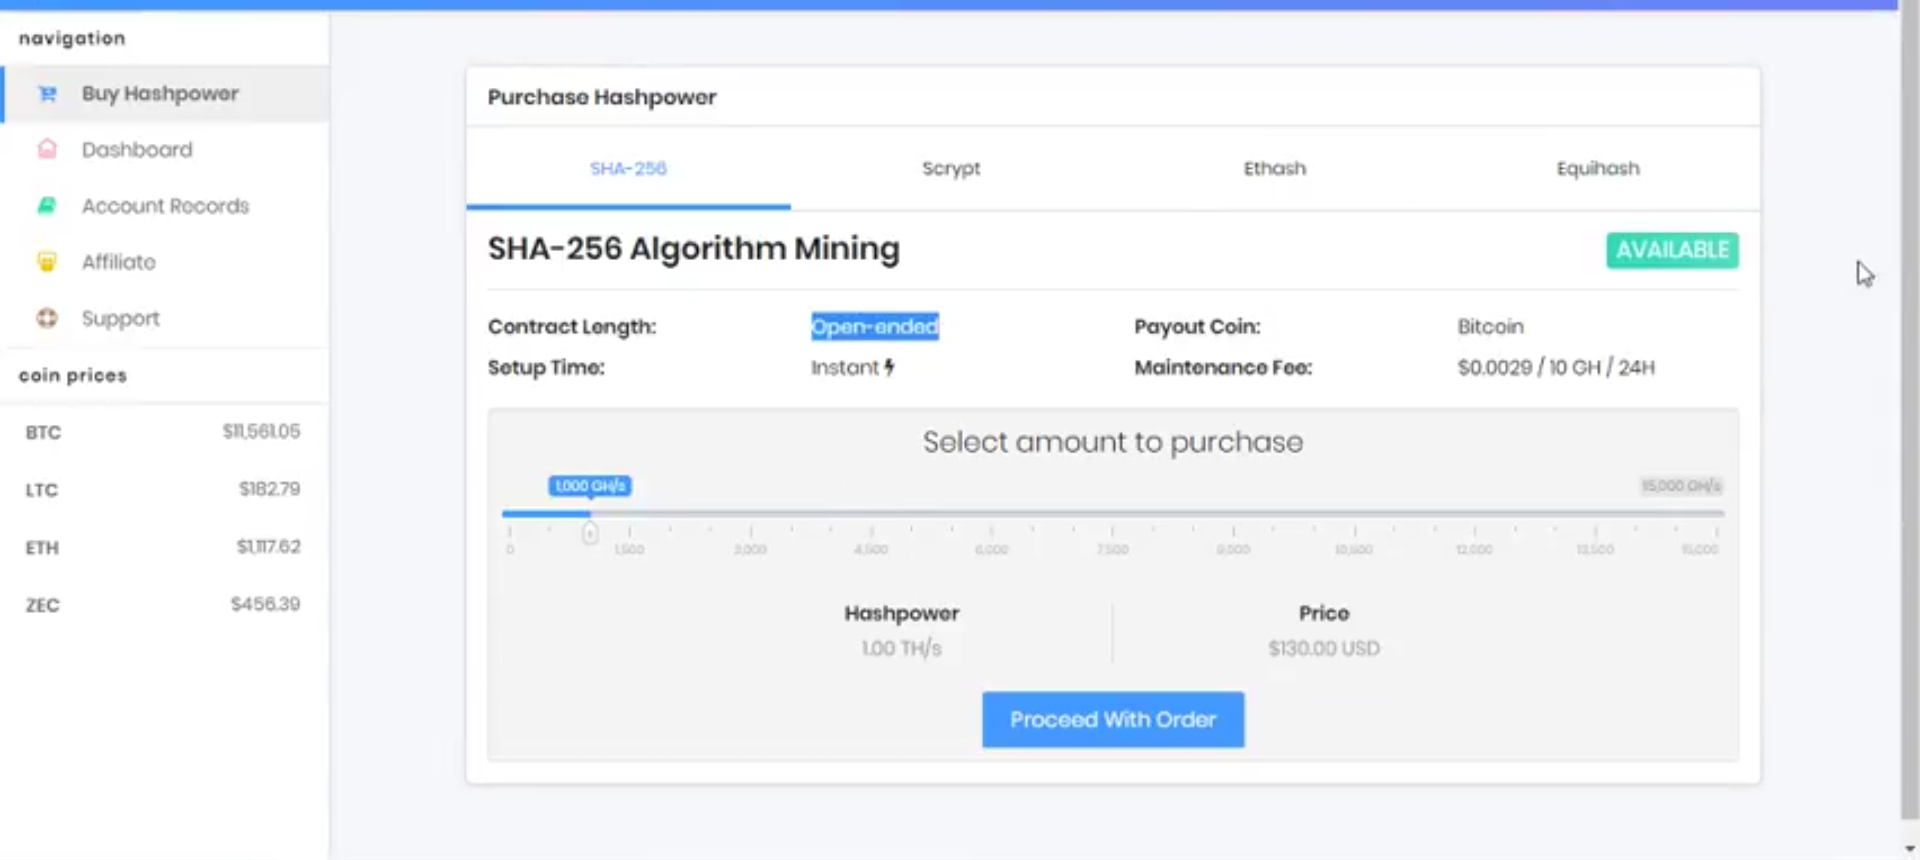
Task: Click the Account Records icon
Action: (47, 206)
